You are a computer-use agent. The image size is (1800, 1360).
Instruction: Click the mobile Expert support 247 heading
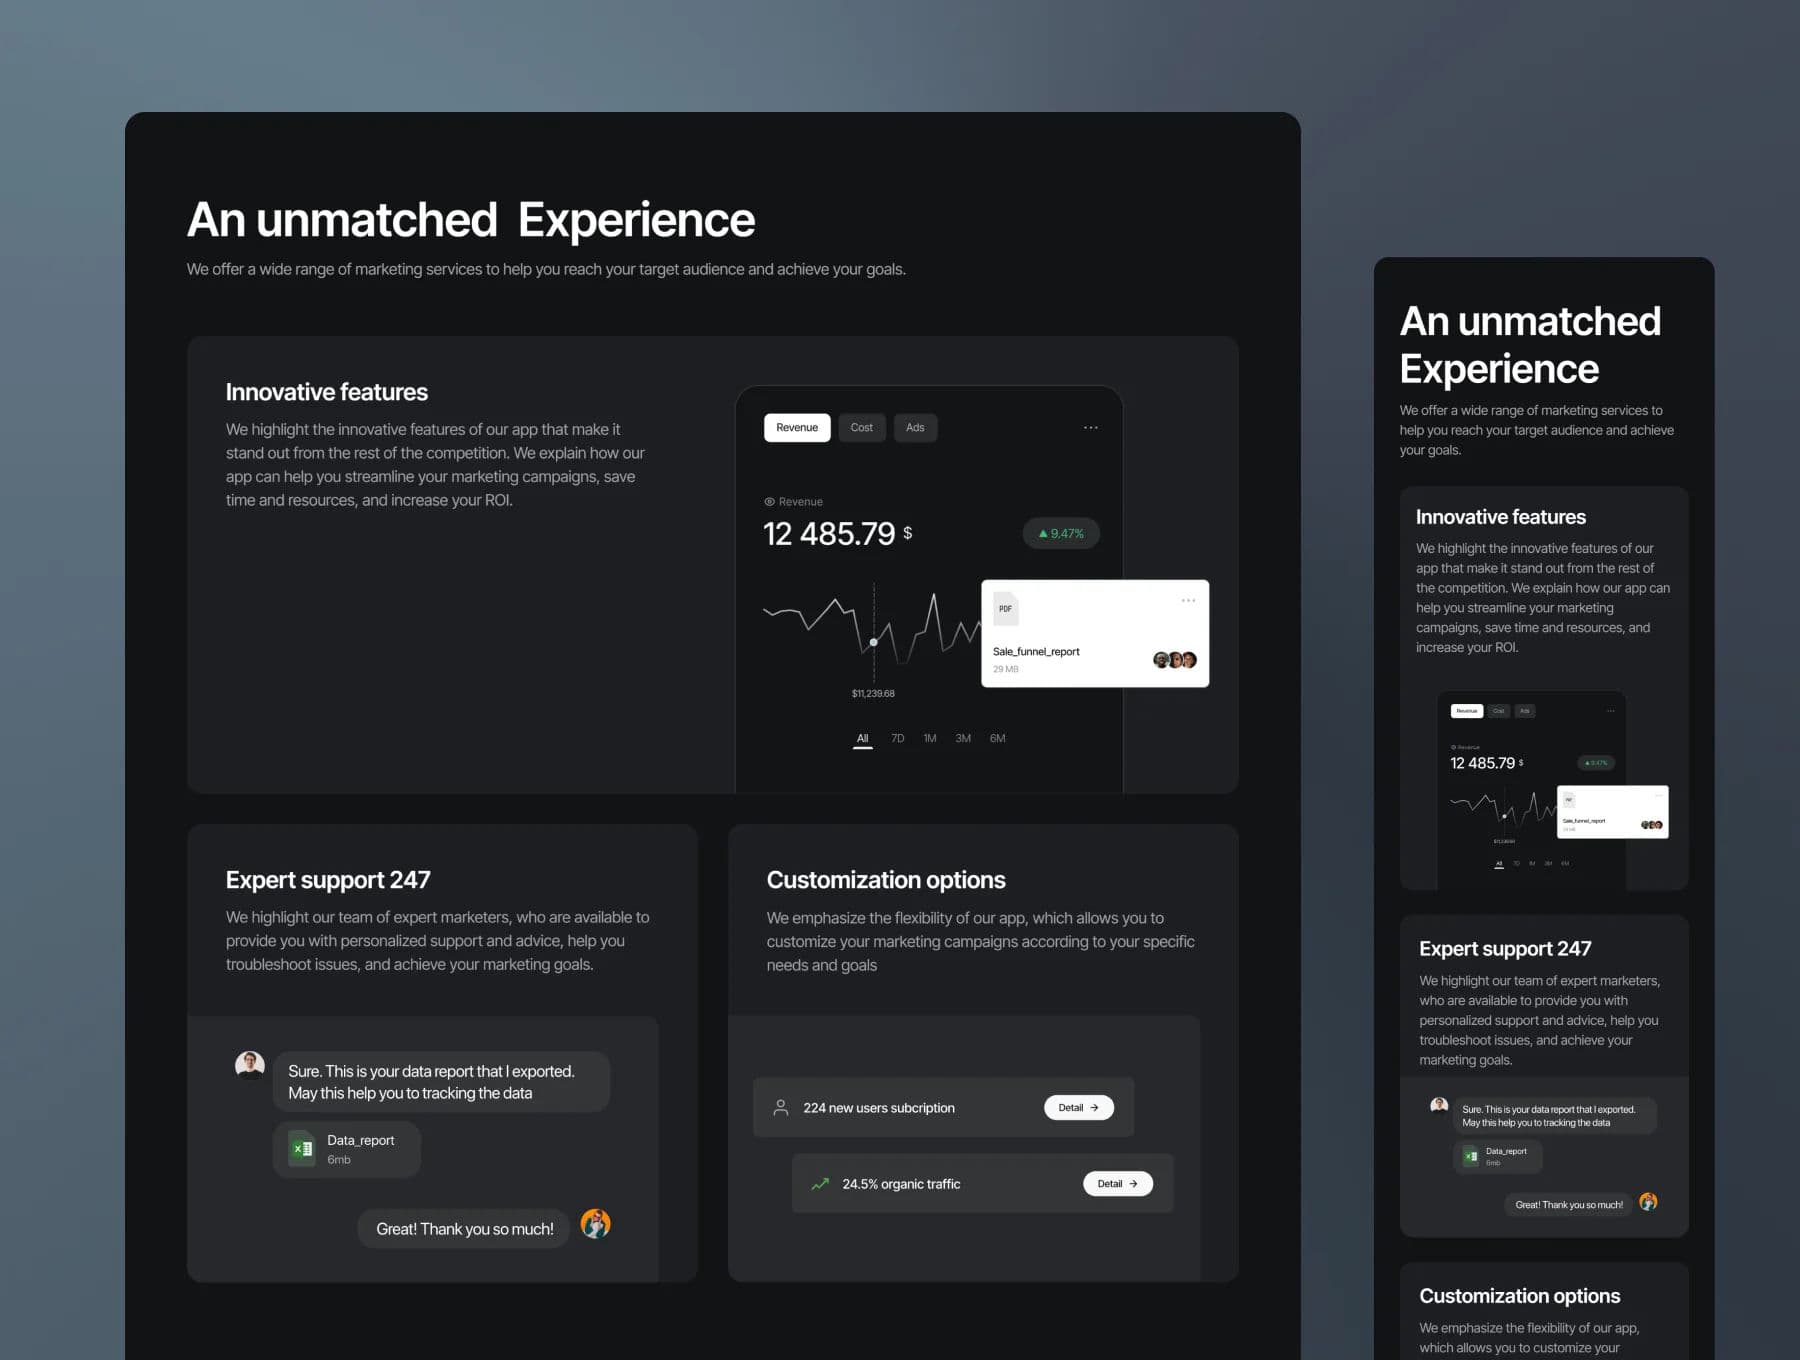click(x=1505, y=949)
